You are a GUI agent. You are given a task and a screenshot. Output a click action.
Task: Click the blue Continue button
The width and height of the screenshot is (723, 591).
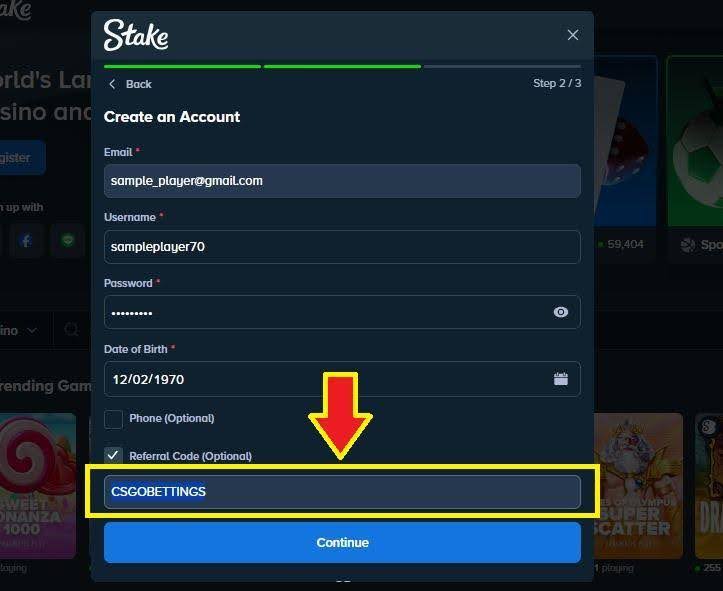tap(342, 542)
